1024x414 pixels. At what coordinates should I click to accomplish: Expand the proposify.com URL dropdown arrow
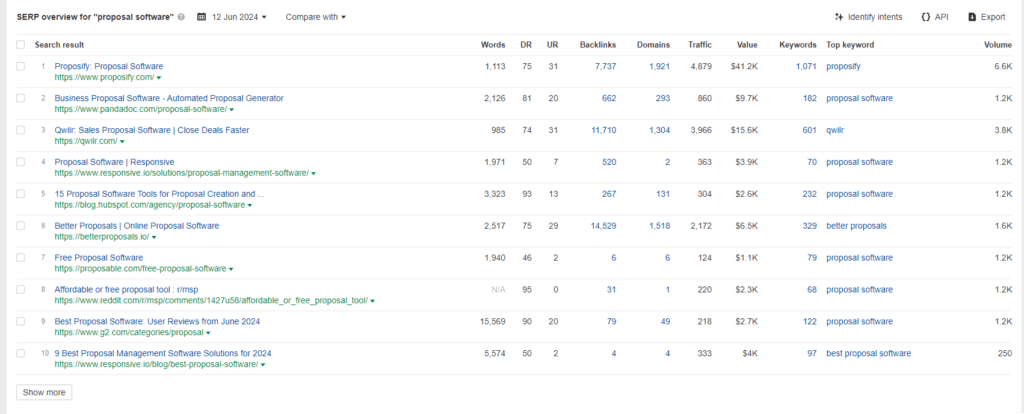coord(159,78)
